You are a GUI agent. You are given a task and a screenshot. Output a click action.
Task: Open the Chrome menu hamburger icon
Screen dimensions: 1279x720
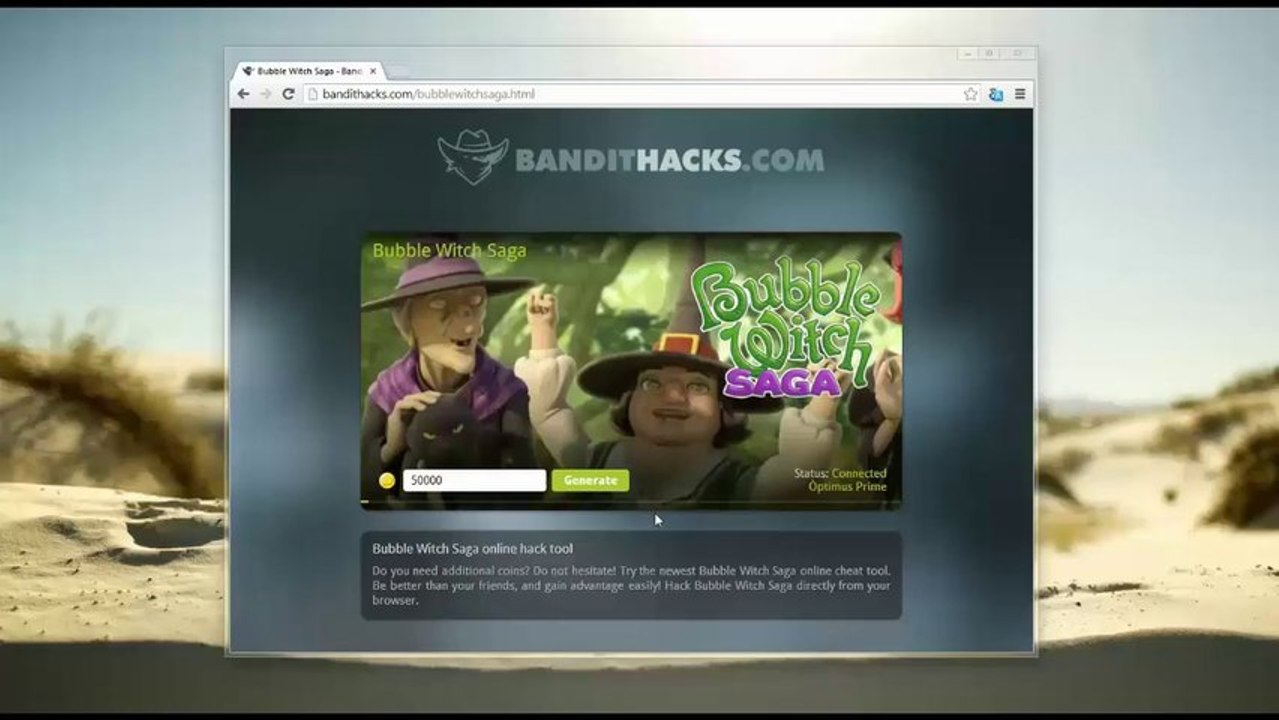(1020, 94)
